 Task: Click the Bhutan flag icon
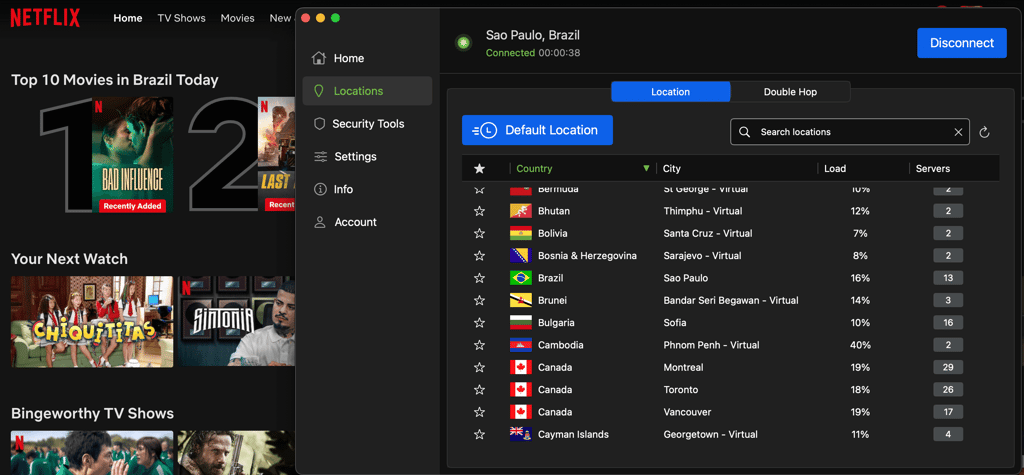(520, 211)
